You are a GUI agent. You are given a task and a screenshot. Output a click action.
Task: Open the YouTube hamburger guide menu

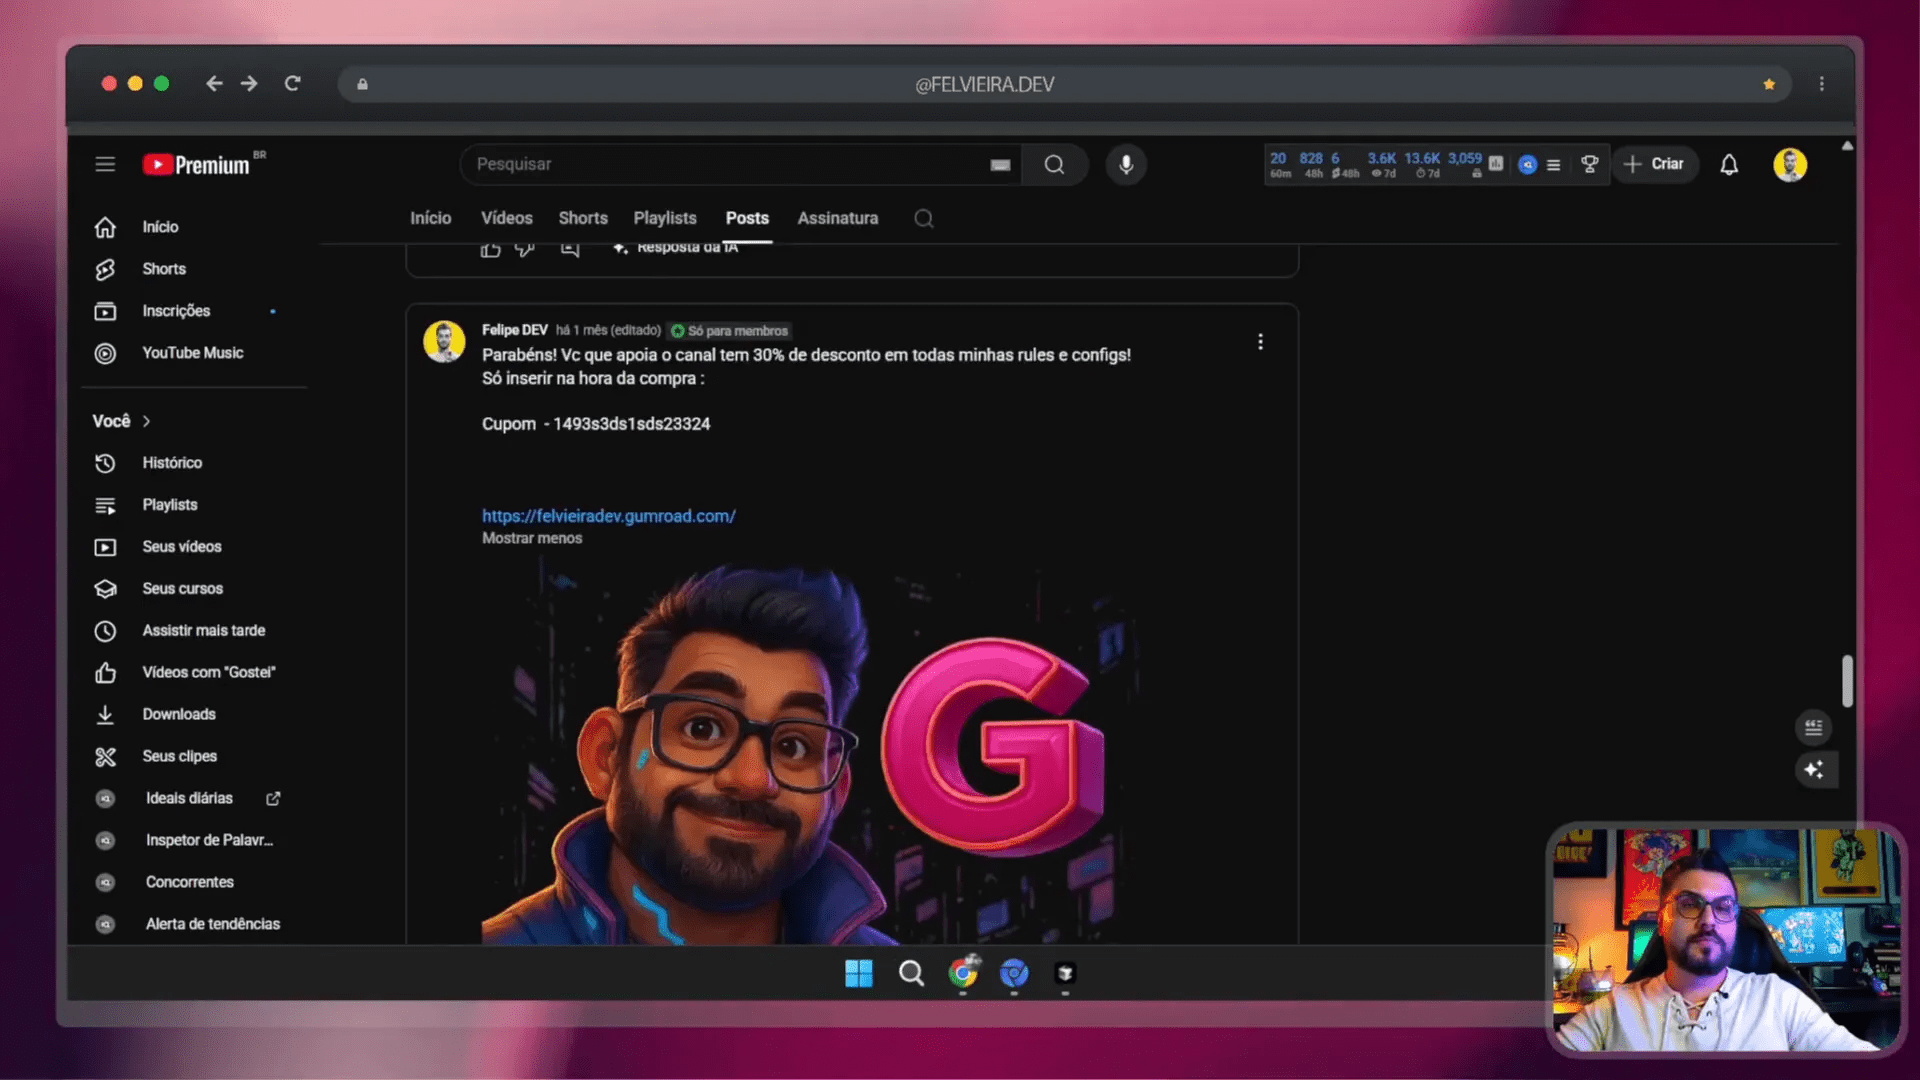pyautogui.click(x=105, y=164)
